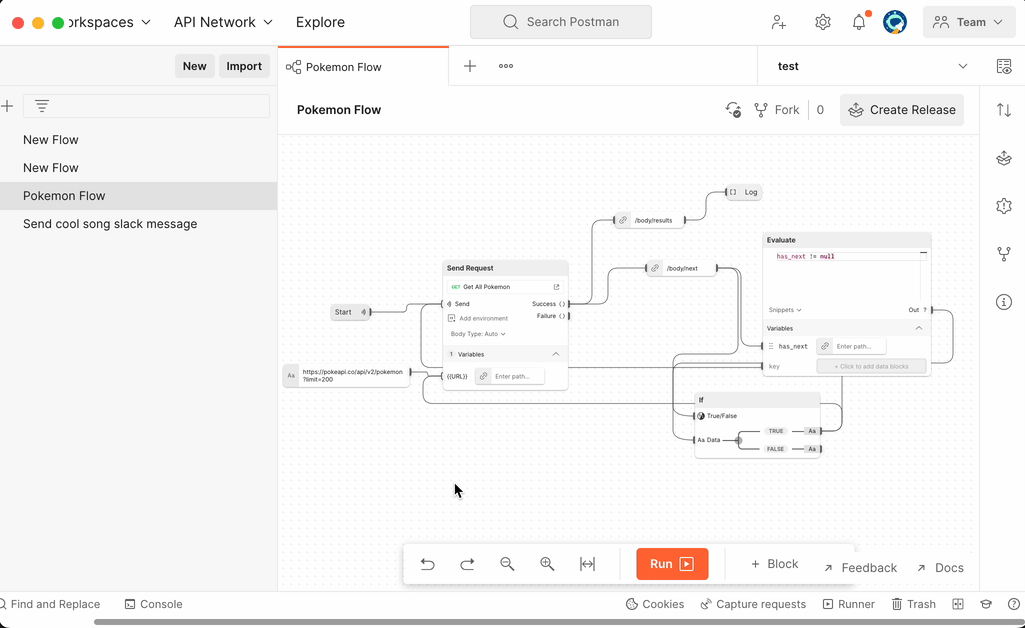1025x628 pixels.
Task: Click the Import button
Action: [x=244, y=66]
